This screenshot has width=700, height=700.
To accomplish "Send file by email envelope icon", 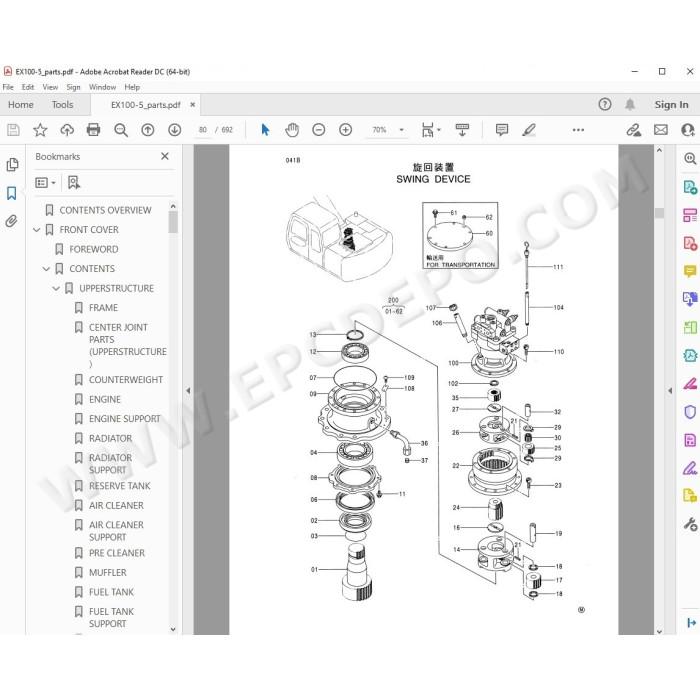I will [661, 130].
